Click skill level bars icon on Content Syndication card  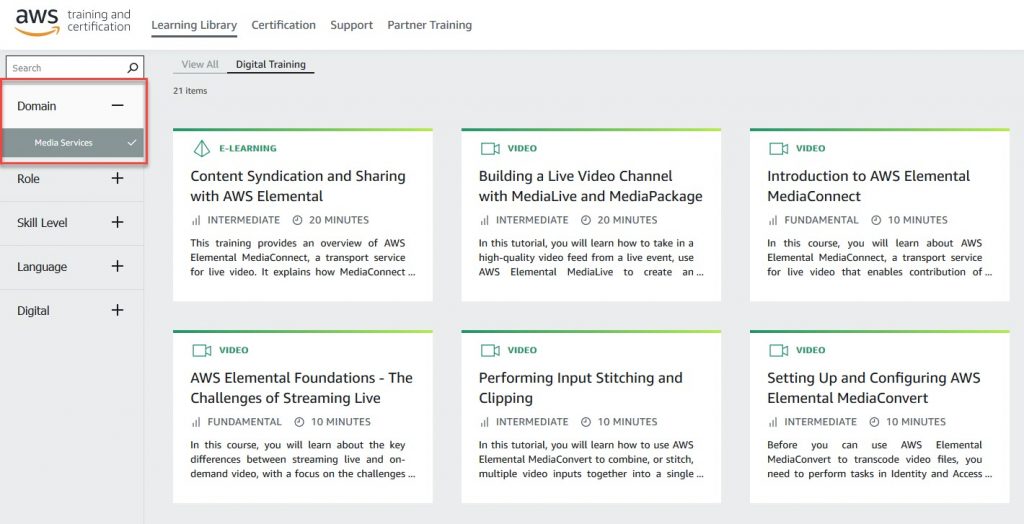click(196, 220)
